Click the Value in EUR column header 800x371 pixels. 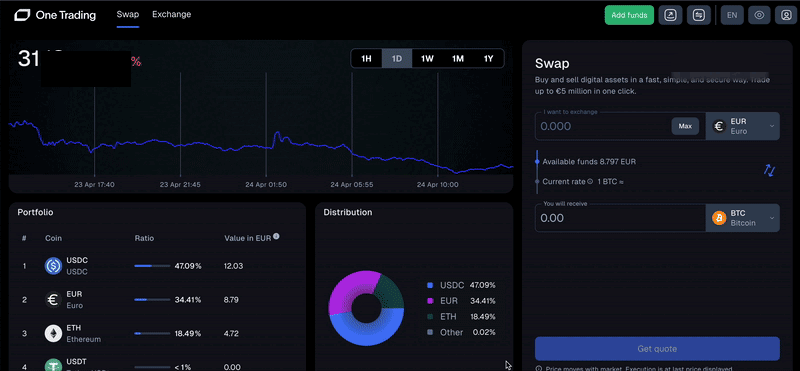click(247, 238)
